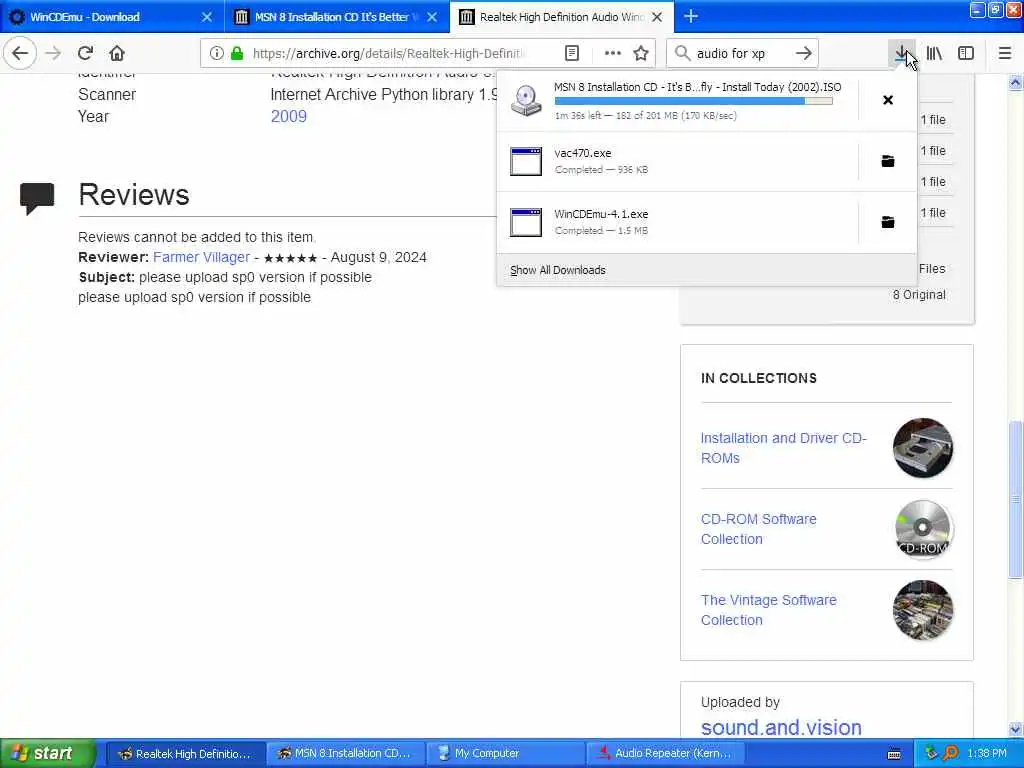The image size is (1024, 768).
Task: Click the vac470.exe file icon
Action: pyautogui.click(x=526, y=161)
